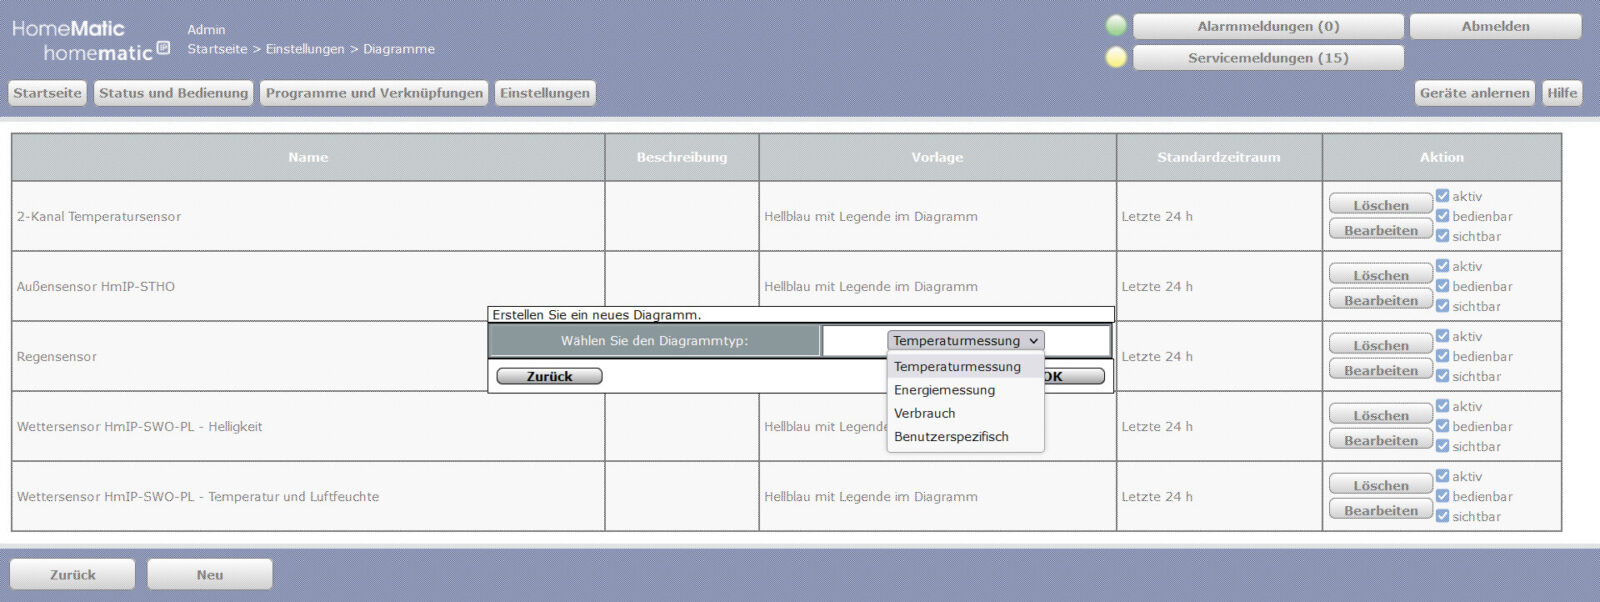
Task: Click the green alarm status indicator
Action: tap(1116, 26)
